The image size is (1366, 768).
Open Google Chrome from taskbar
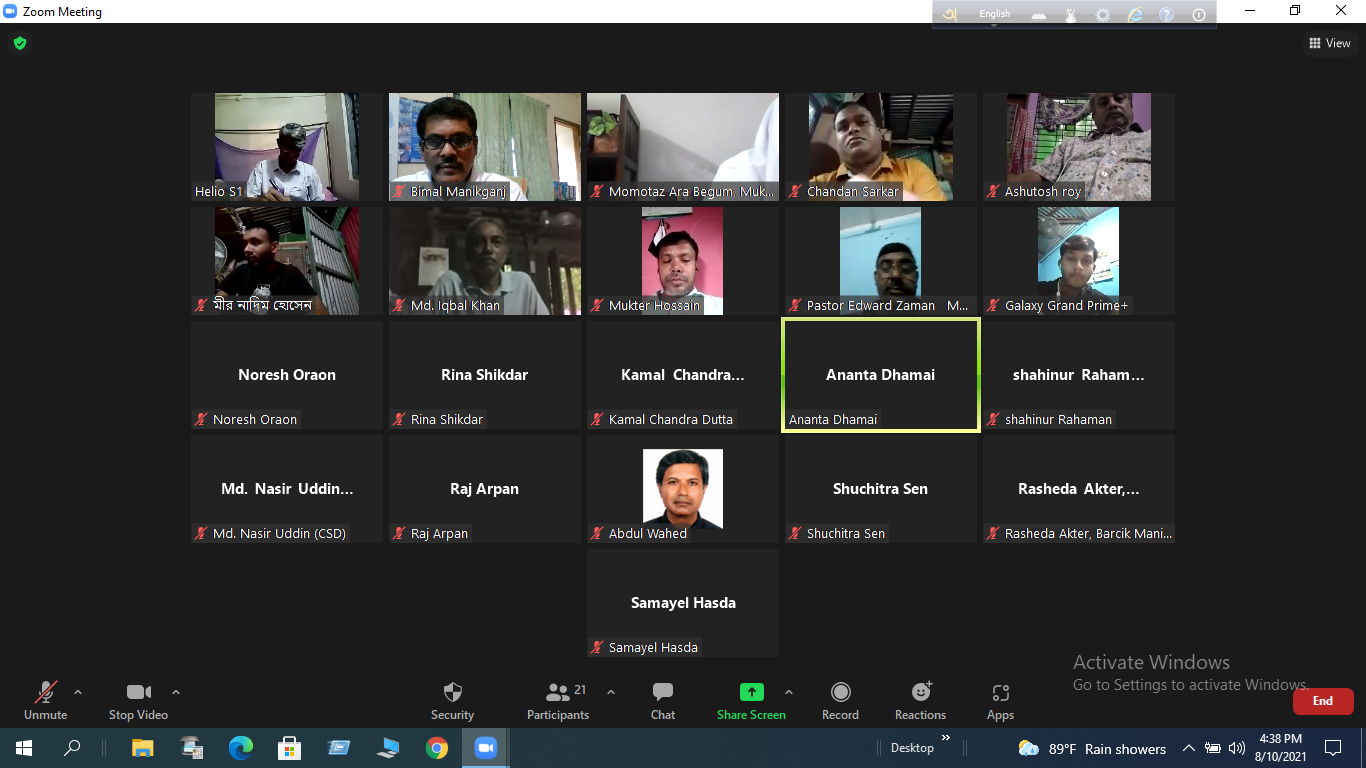(437, 748)
